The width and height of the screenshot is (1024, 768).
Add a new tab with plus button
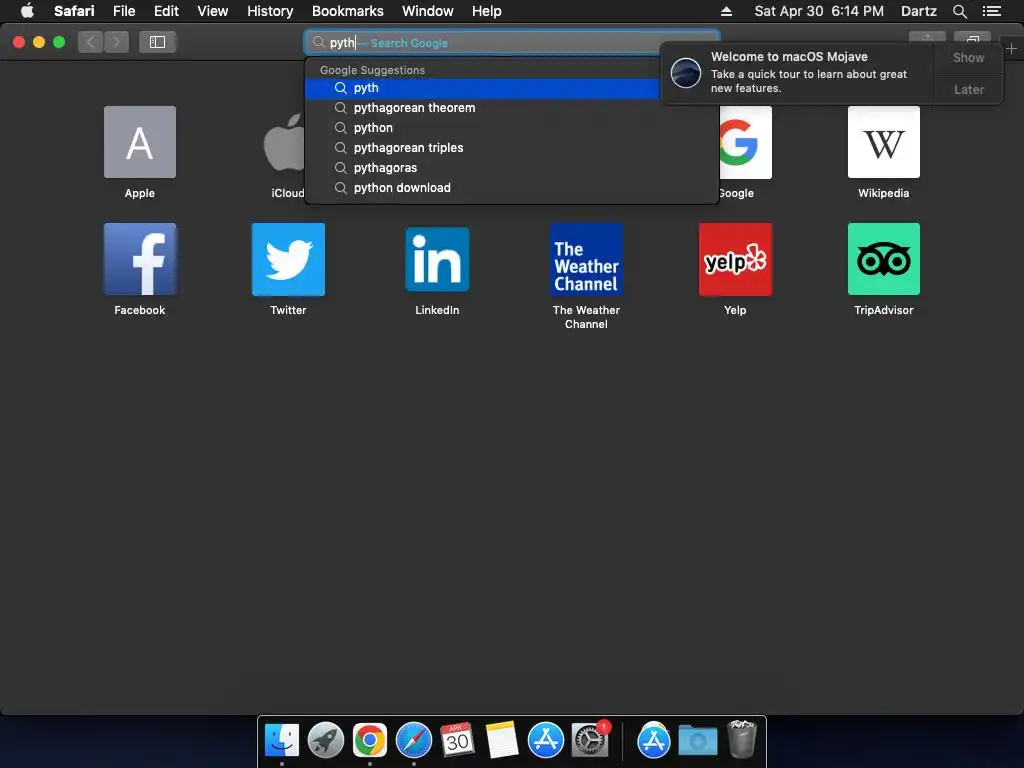point(1012,48)
